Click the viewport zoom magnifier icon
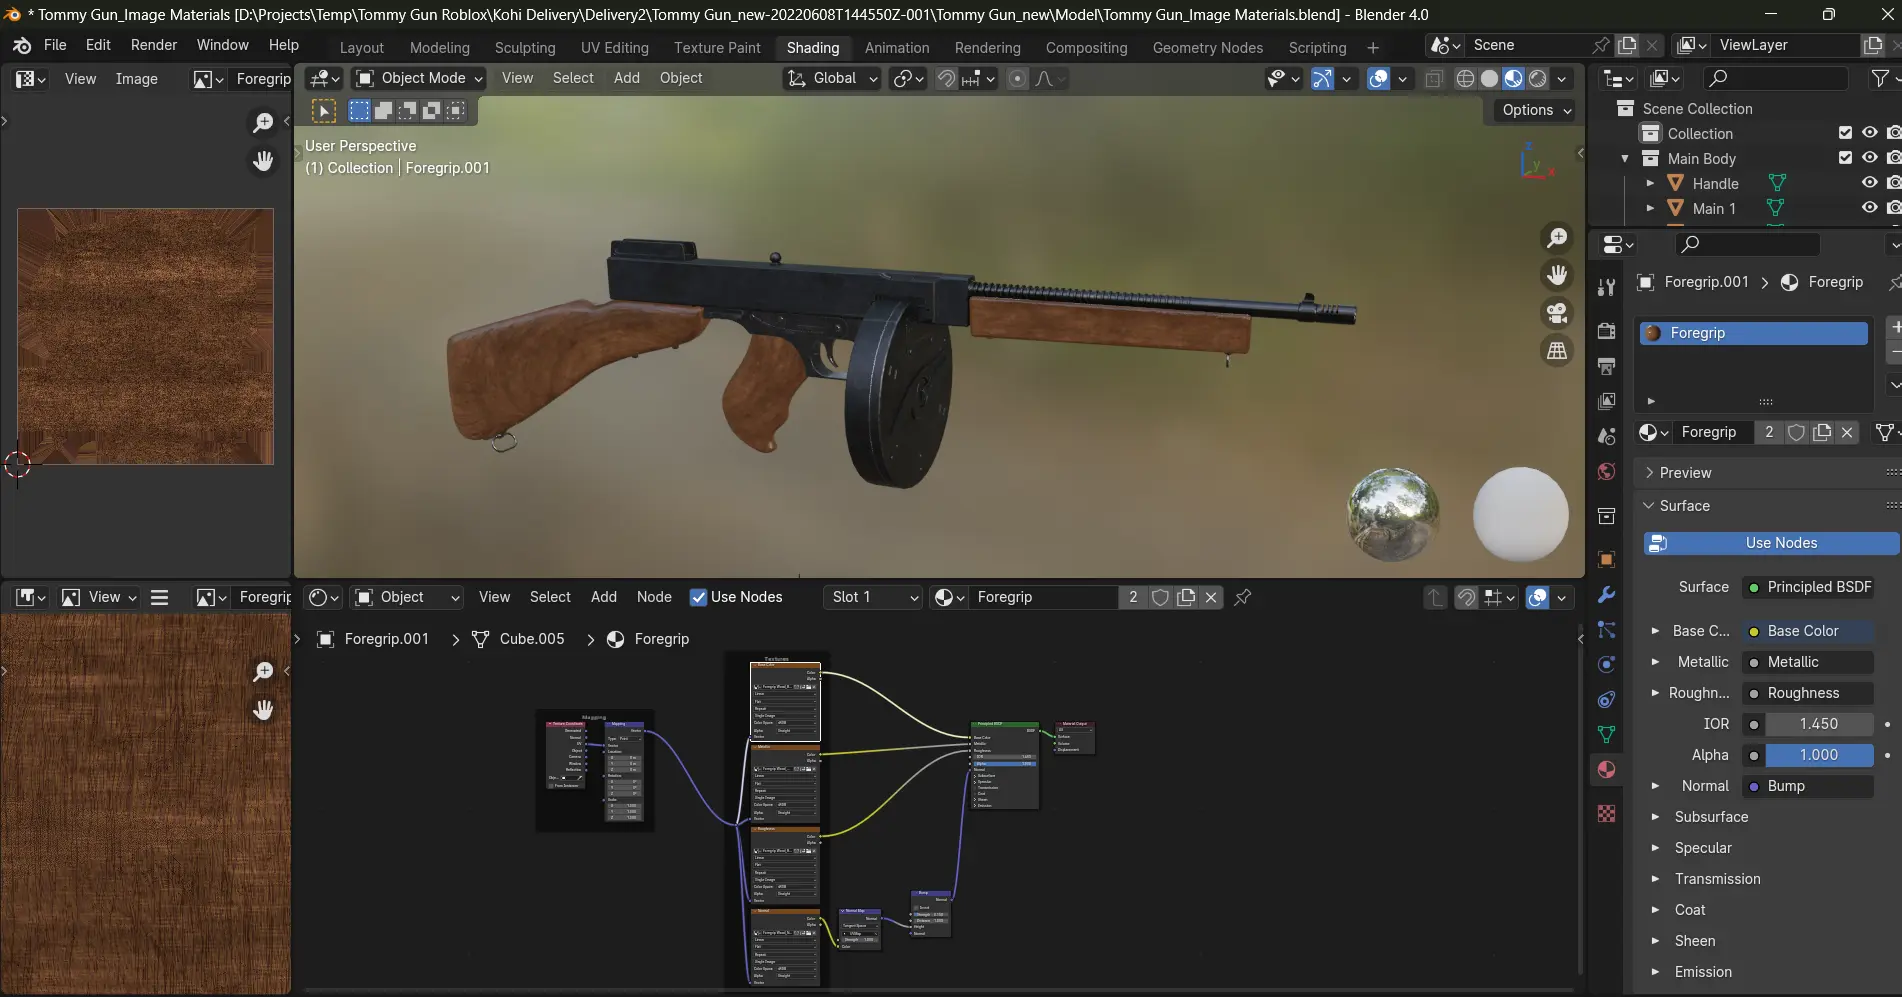The height and width of the screenshot is (997, 1902). pyautogui.click(x=1557, y=238)
